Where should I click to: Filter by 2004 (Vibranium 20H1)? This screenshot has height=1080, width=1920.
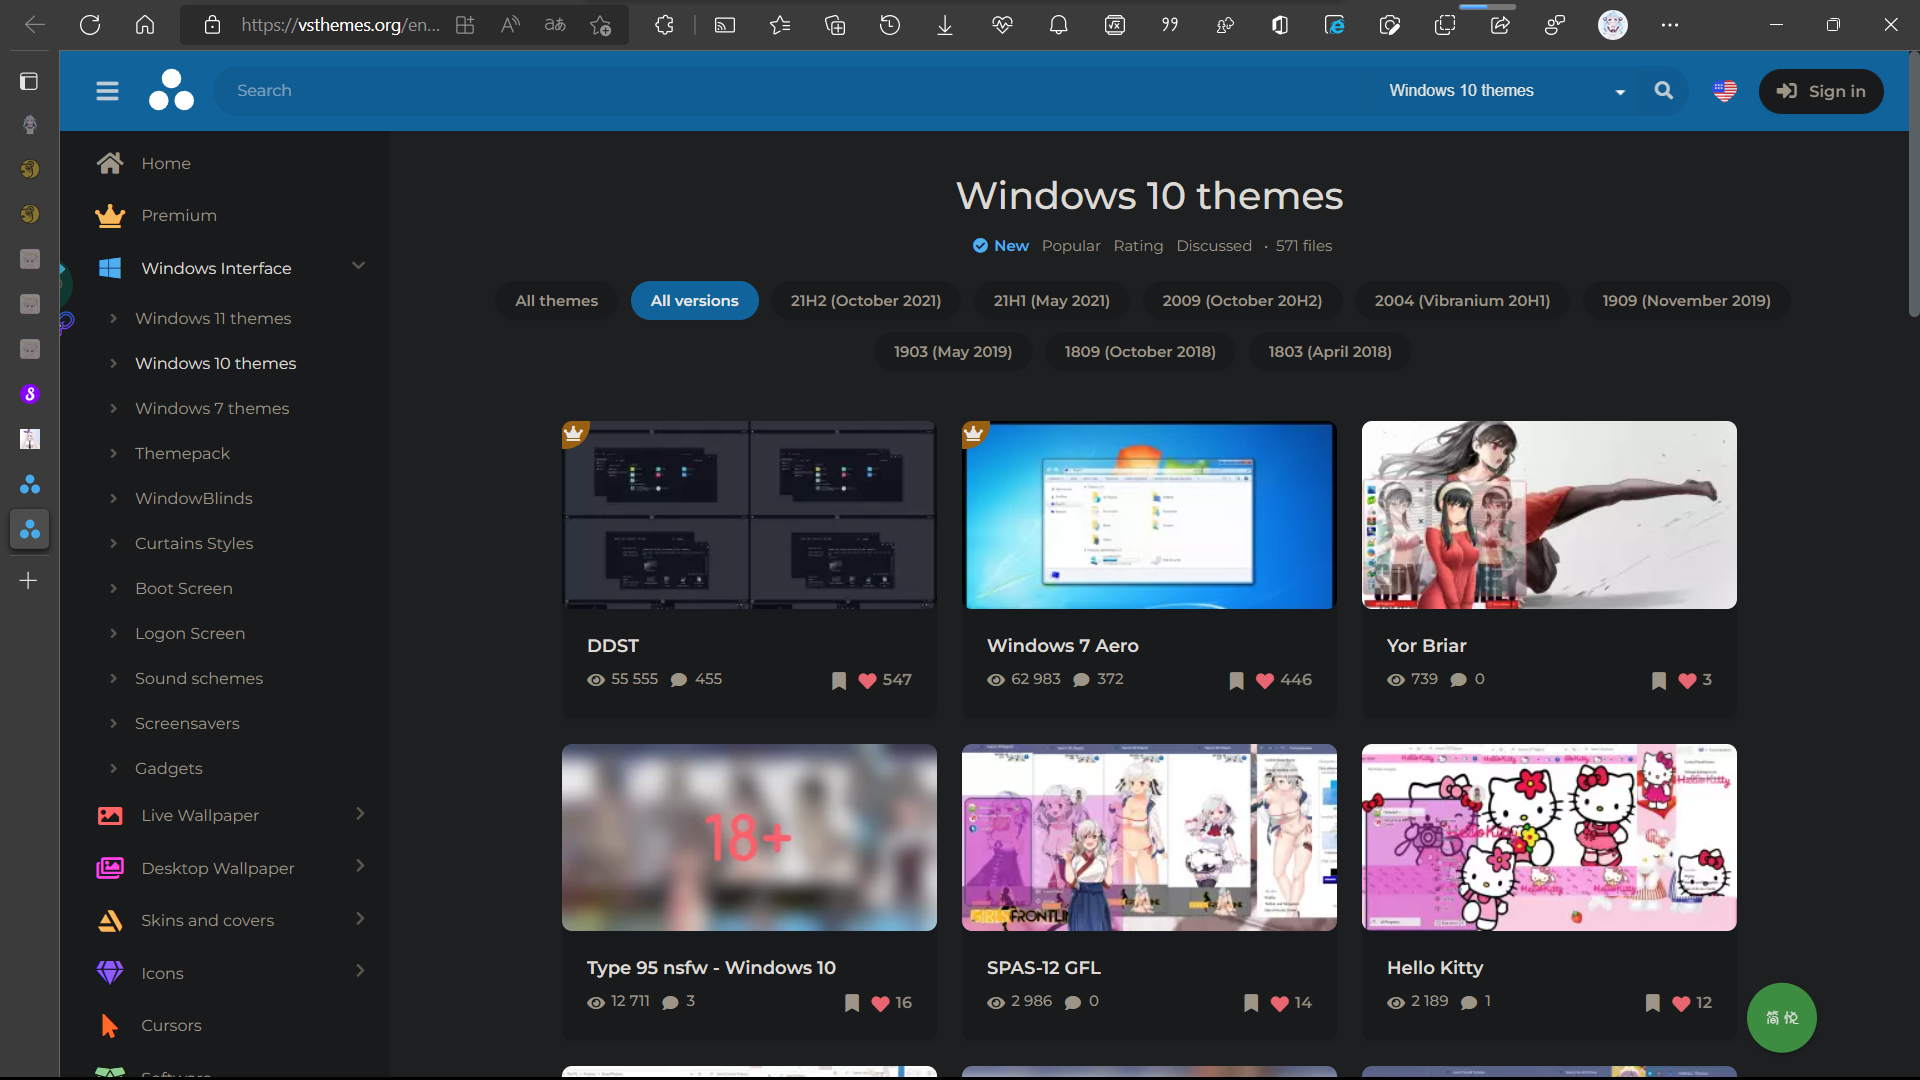click(1462, 301)
